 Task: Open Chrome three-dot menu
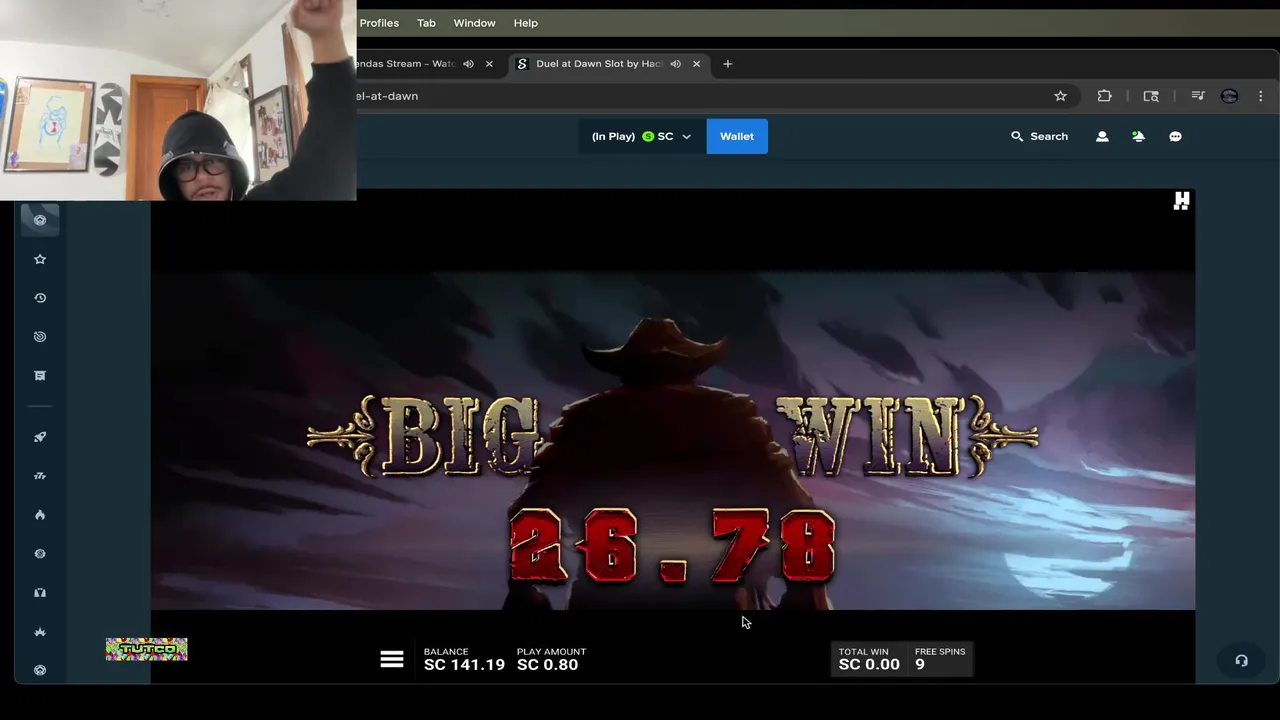click(x=1260, y=96)
